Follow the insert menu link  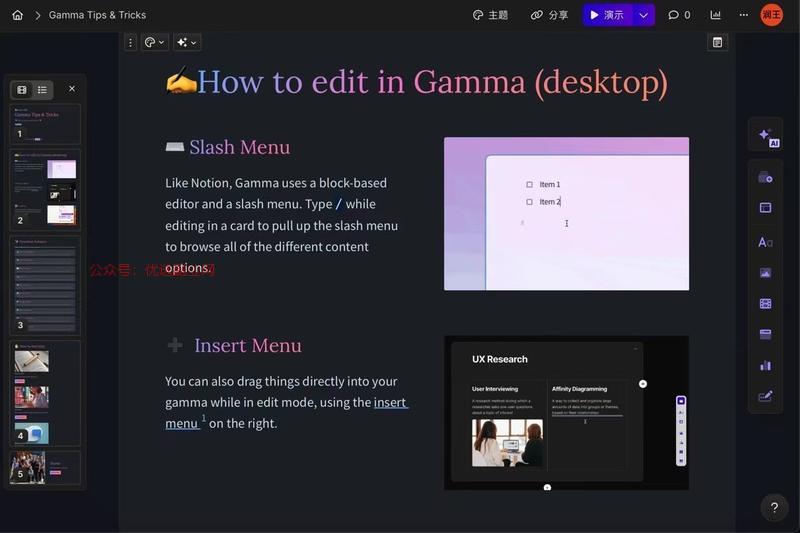(287, 413)
